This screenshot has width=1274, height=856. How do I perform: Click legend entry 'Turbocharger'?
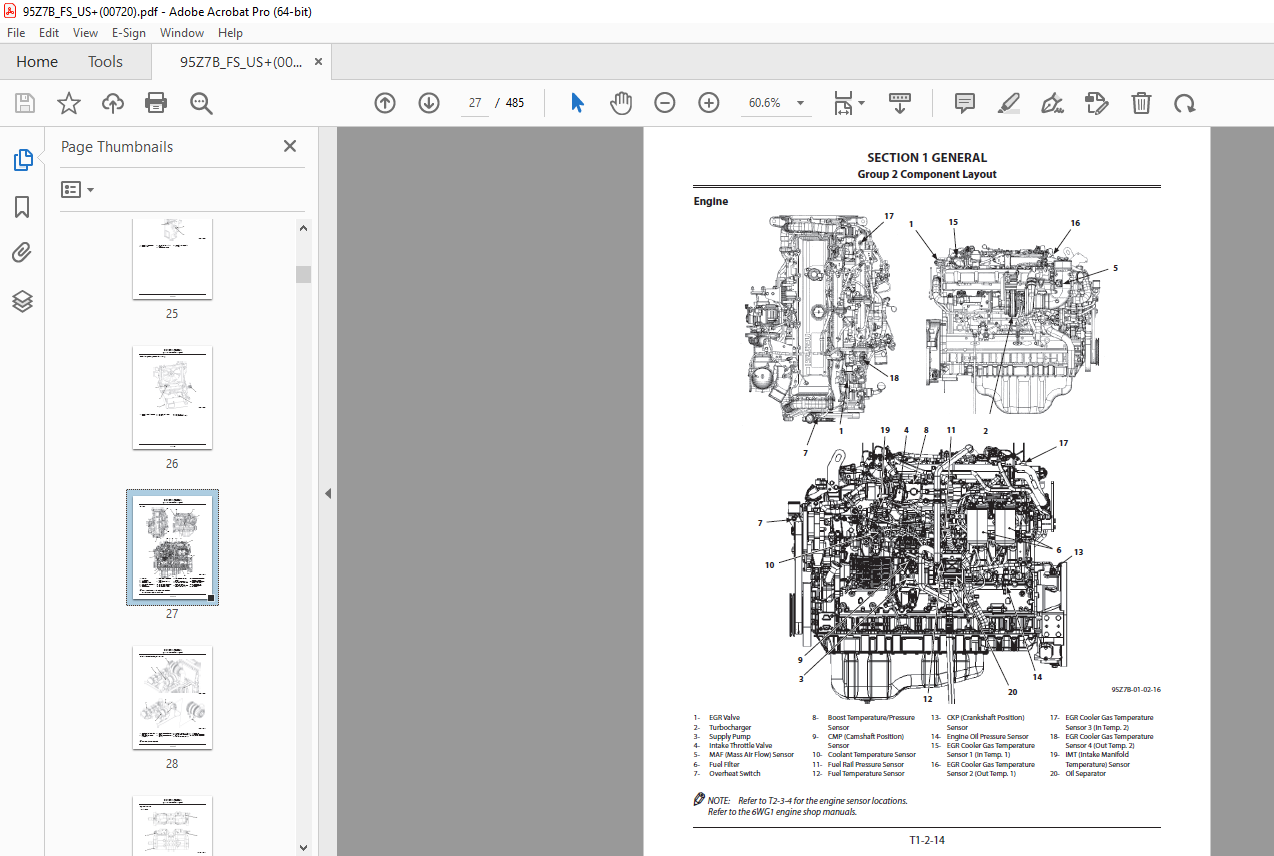730,727
